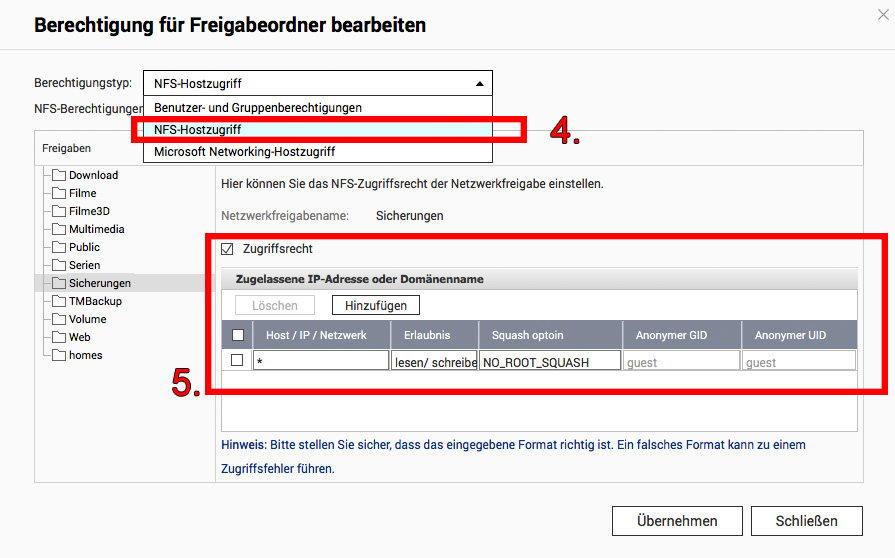Select the Public folder icon
895x558 pixels.
coord(59,247)
